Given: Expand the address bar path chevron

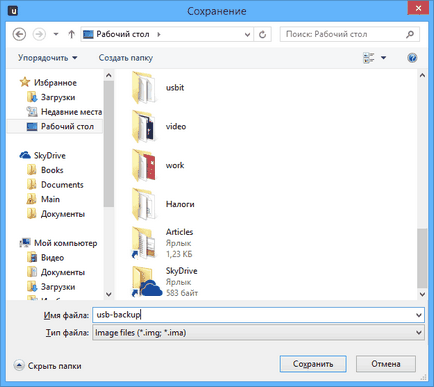Looking at the screenshot, I should click(159, 34).
